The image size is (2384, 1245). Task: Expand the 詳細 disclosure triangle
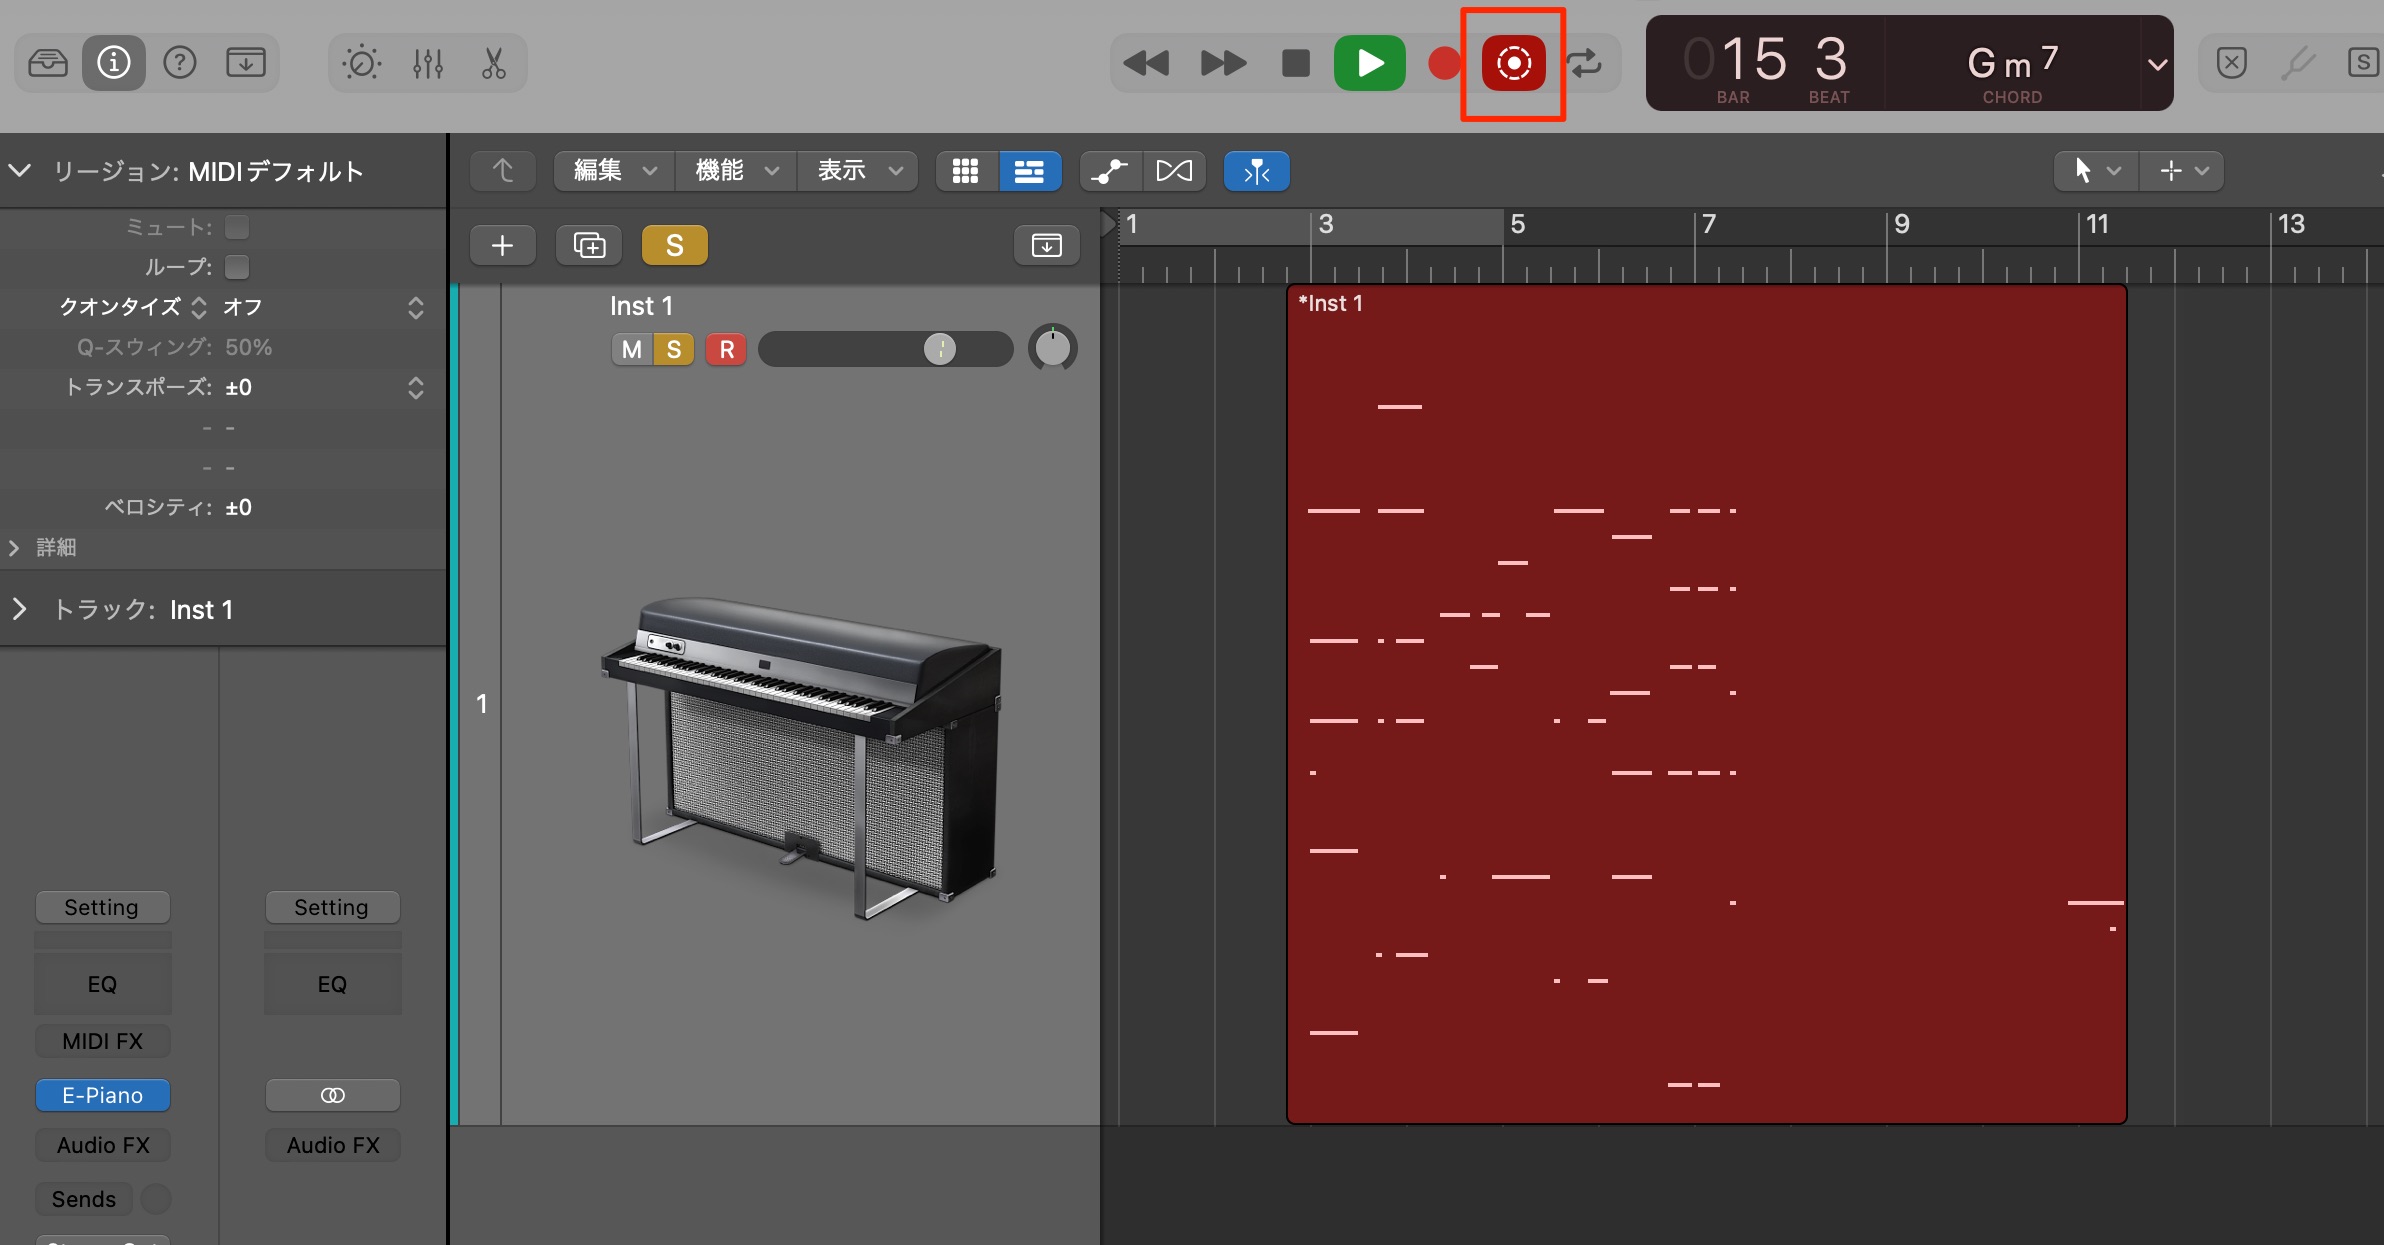[14, 548]
